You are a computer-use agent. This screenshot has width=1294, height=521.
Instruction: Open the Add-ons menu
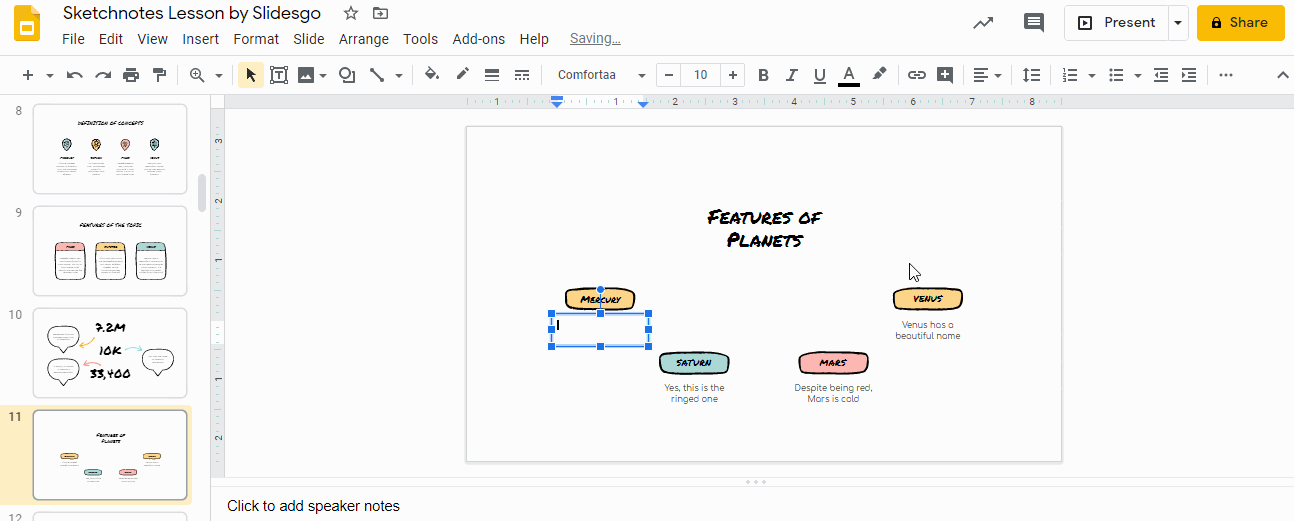point(481,39)
